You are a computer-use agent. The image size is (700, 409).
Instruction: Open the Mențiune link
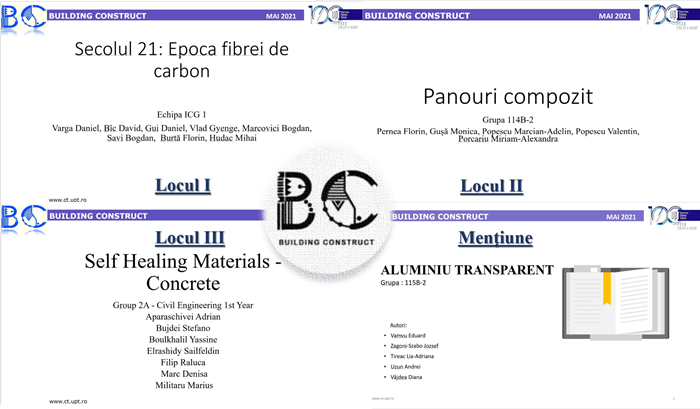(x=493, y=237)
